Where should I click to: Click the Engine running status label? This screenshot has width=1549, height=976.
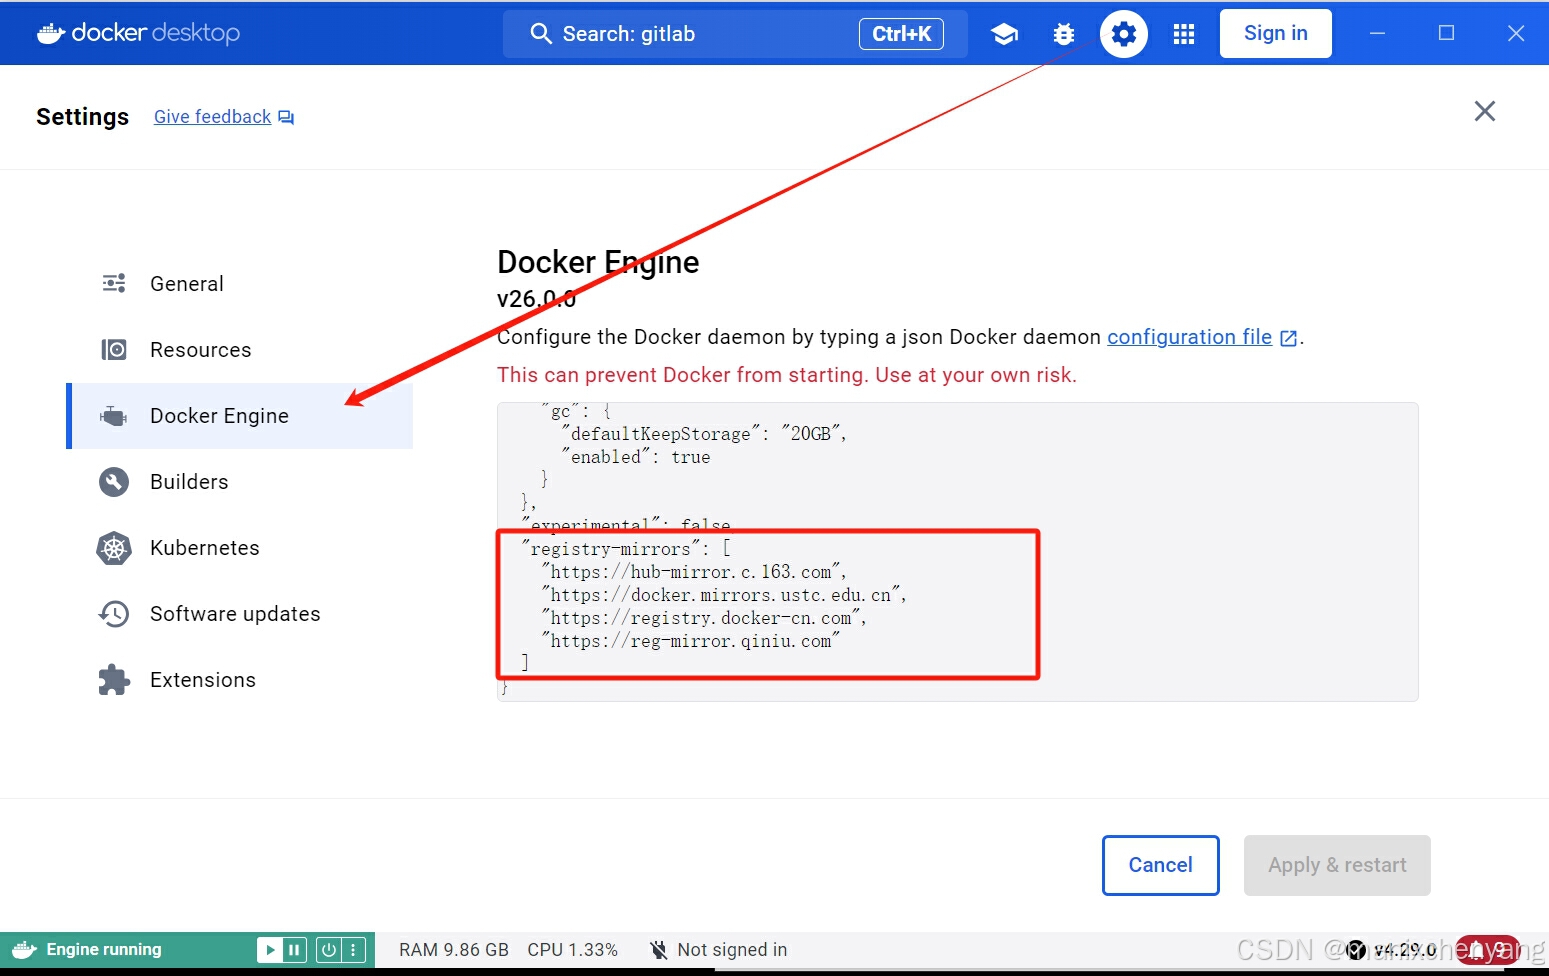(x=104, y=950)
